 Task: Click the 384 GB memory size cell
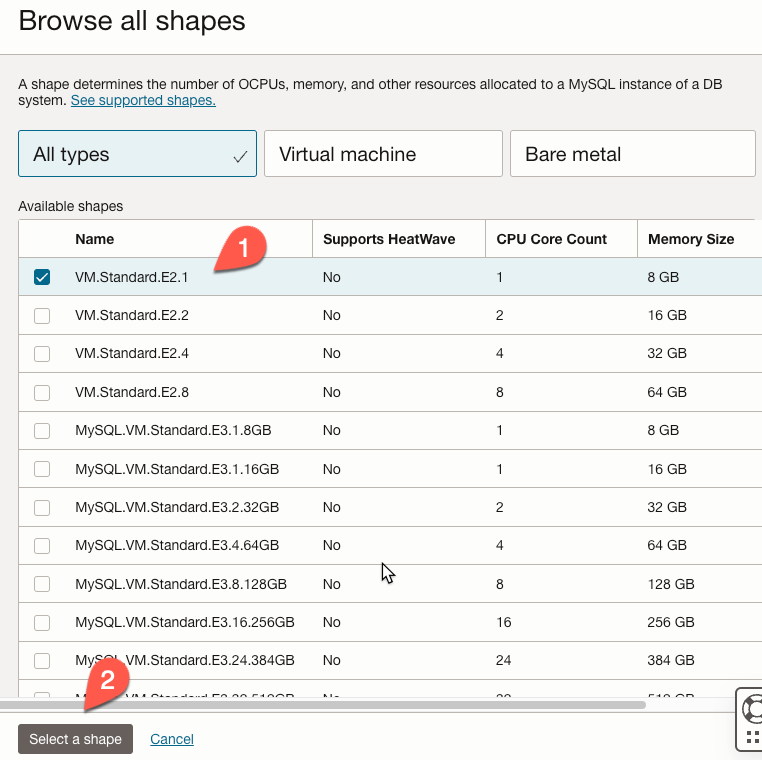click(x=671, y=660)
